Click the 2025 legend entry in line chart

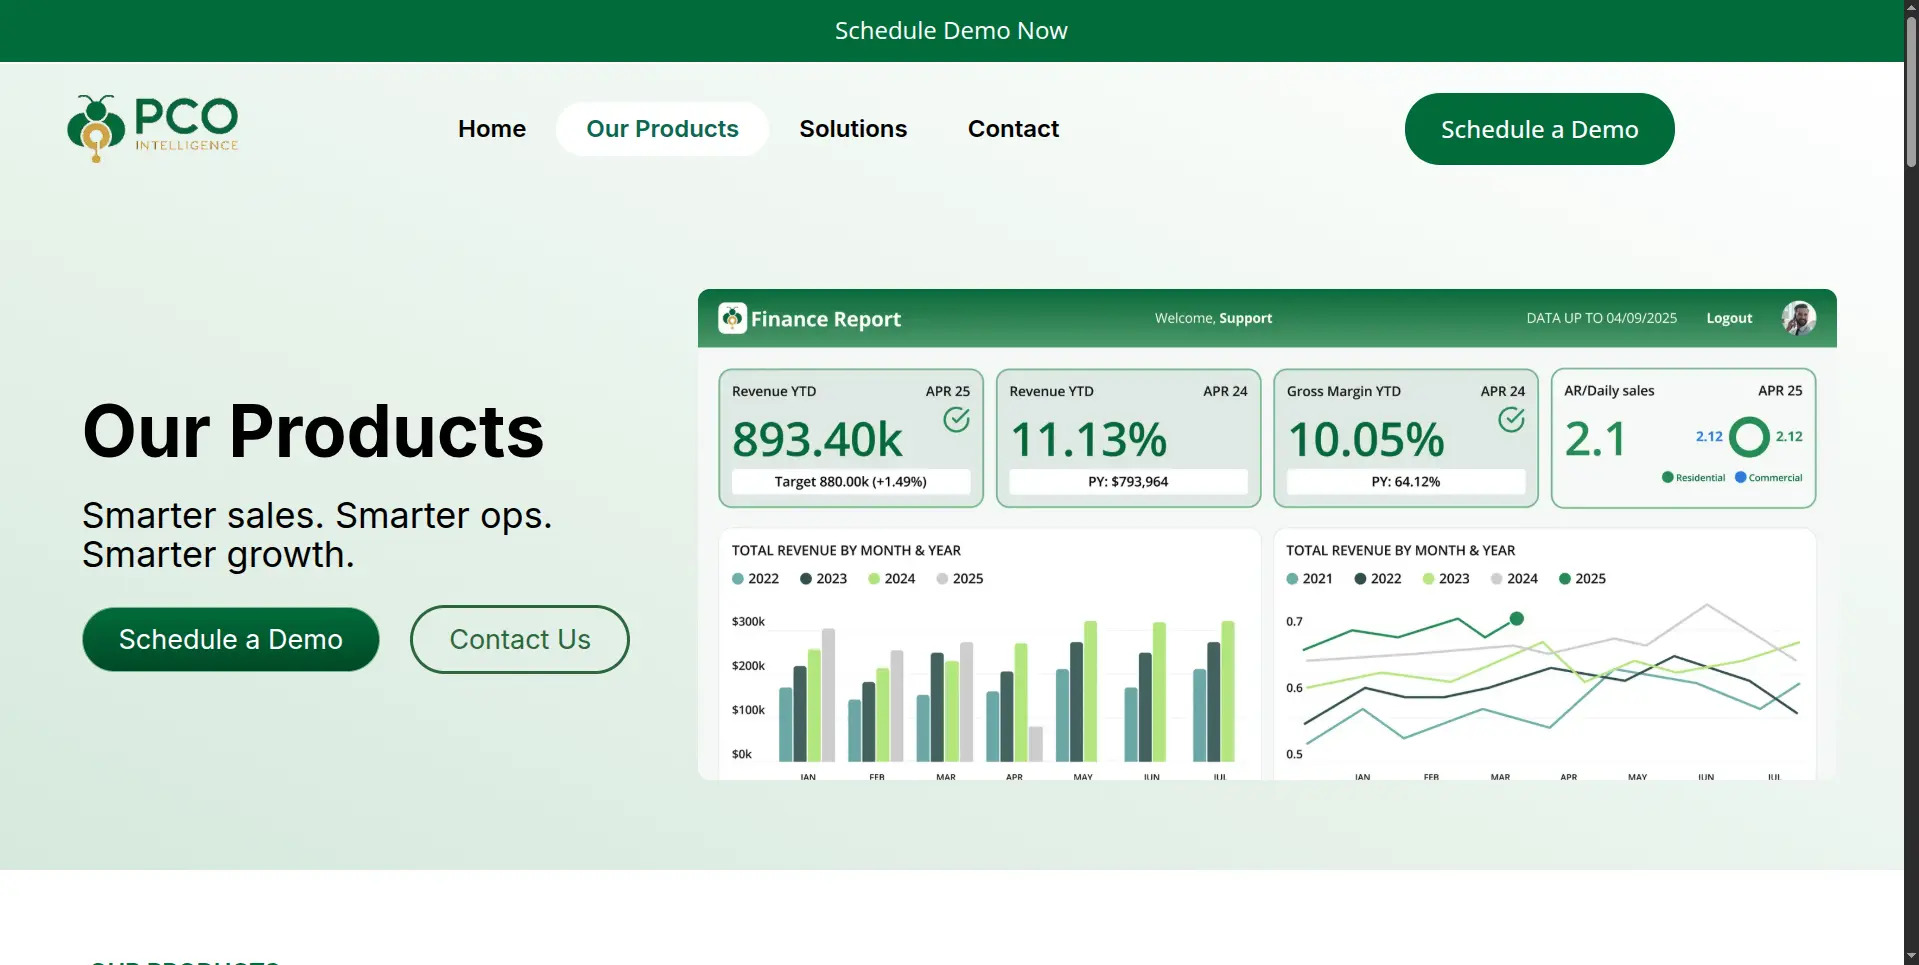pos(1582,579)
